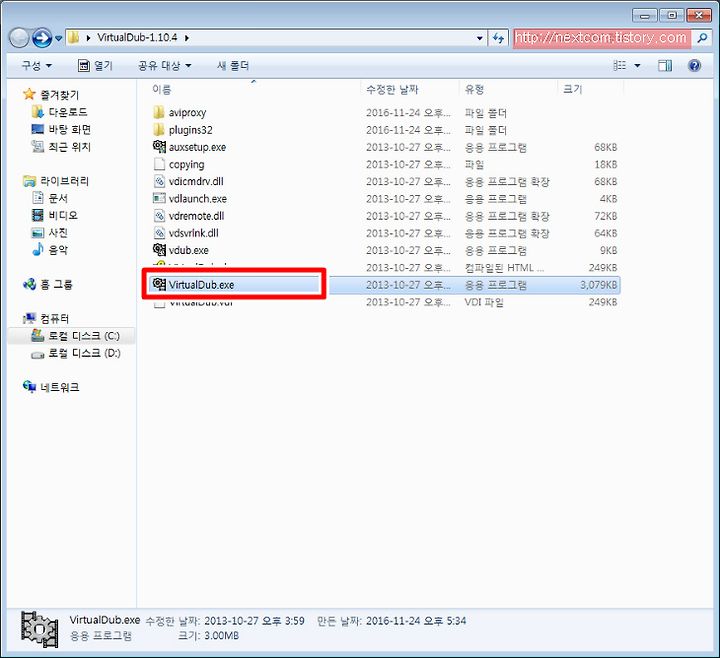The height and width of the screenshot is (658, 720).
Task: Select 로컬 디스크 (D:) drive
Action: tap(76, 353)
